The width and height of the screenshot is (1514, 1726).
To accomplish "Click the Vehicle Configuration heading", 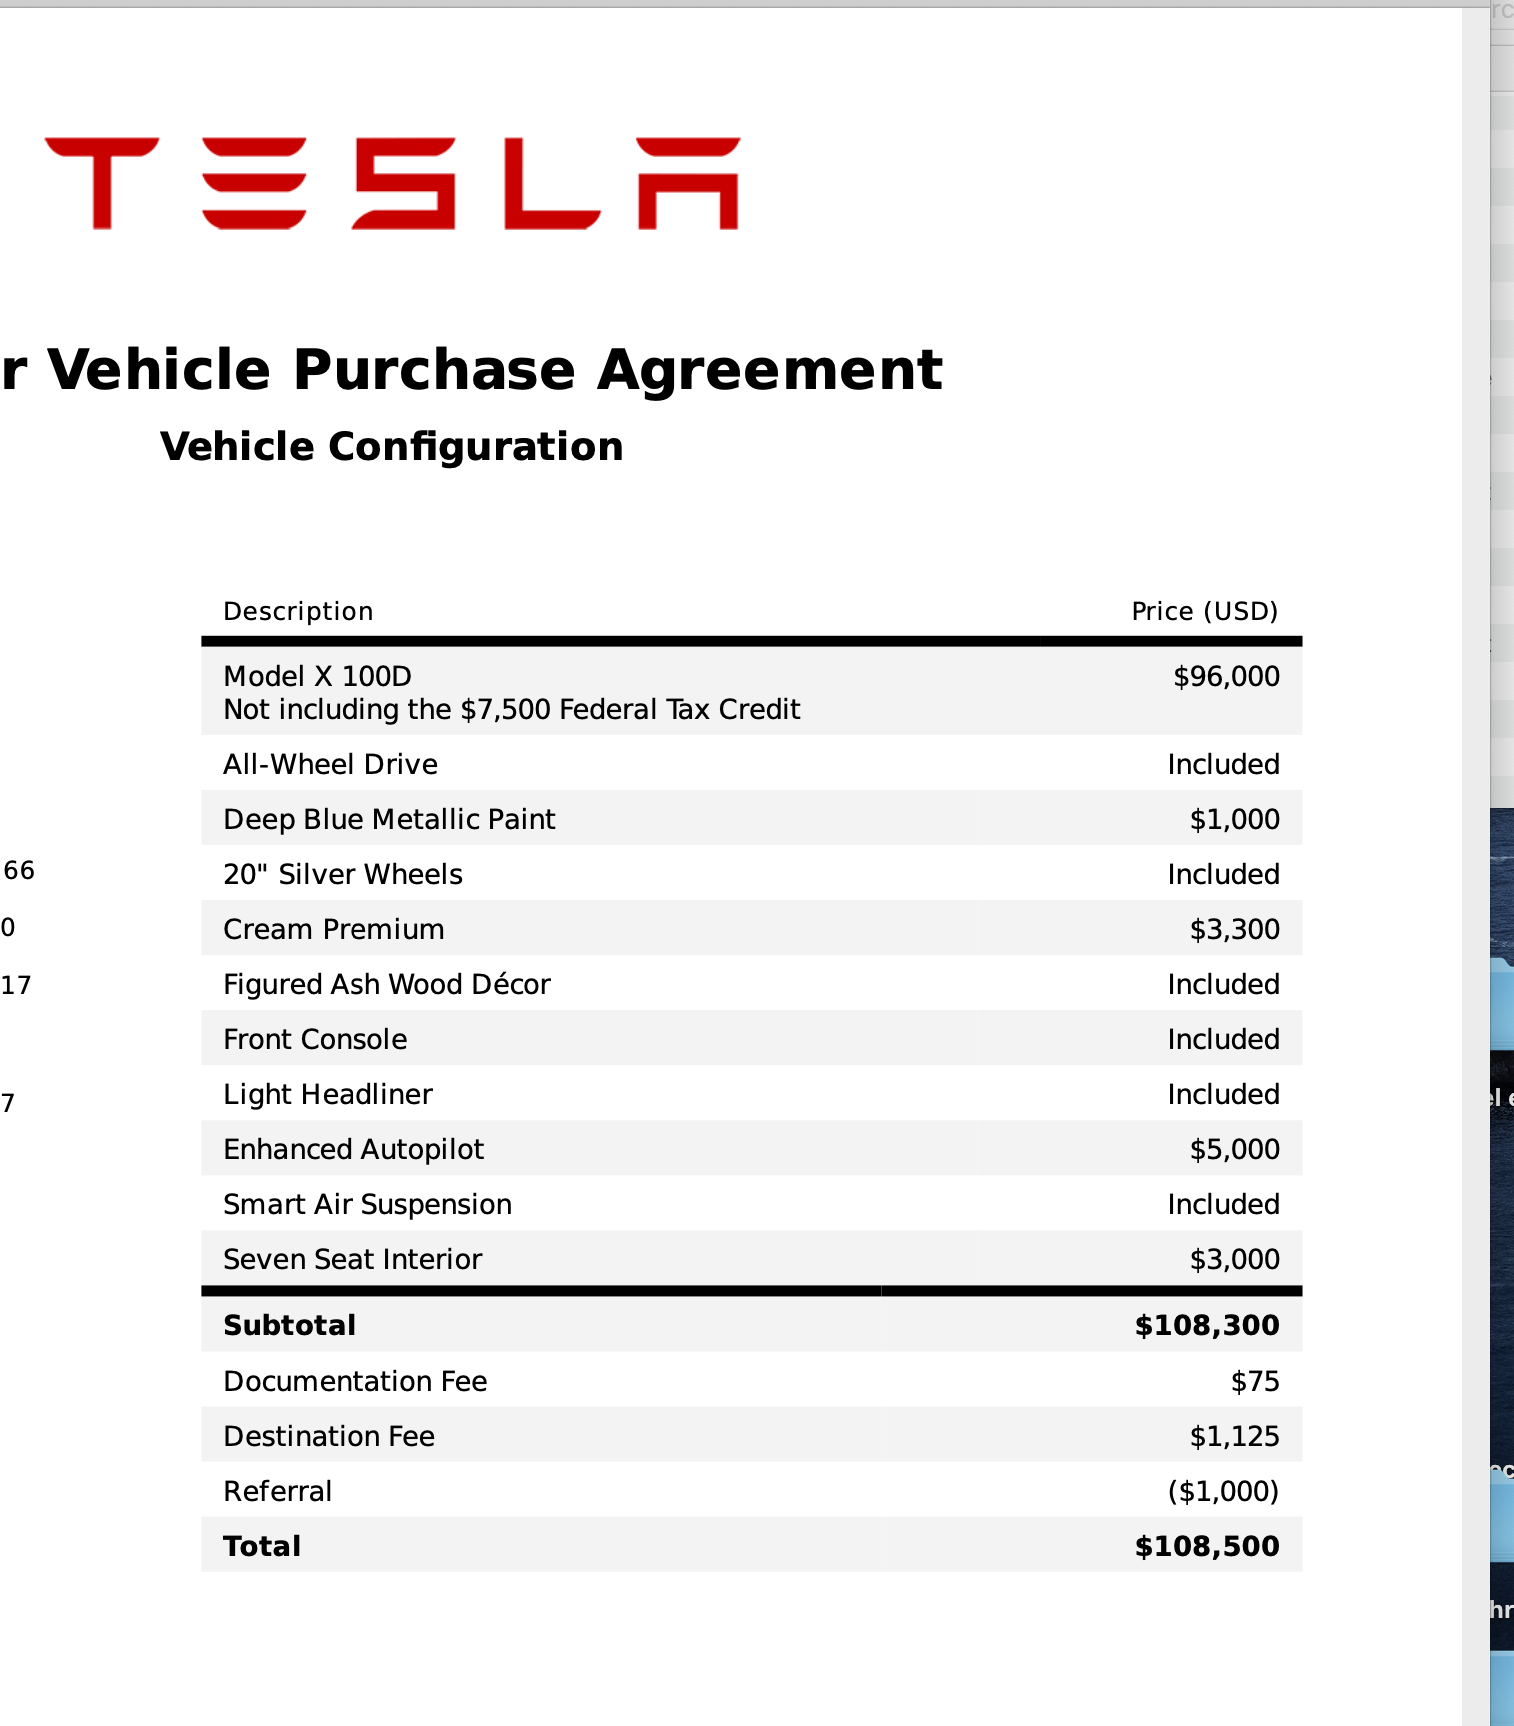I will click(x=391, y=447).
